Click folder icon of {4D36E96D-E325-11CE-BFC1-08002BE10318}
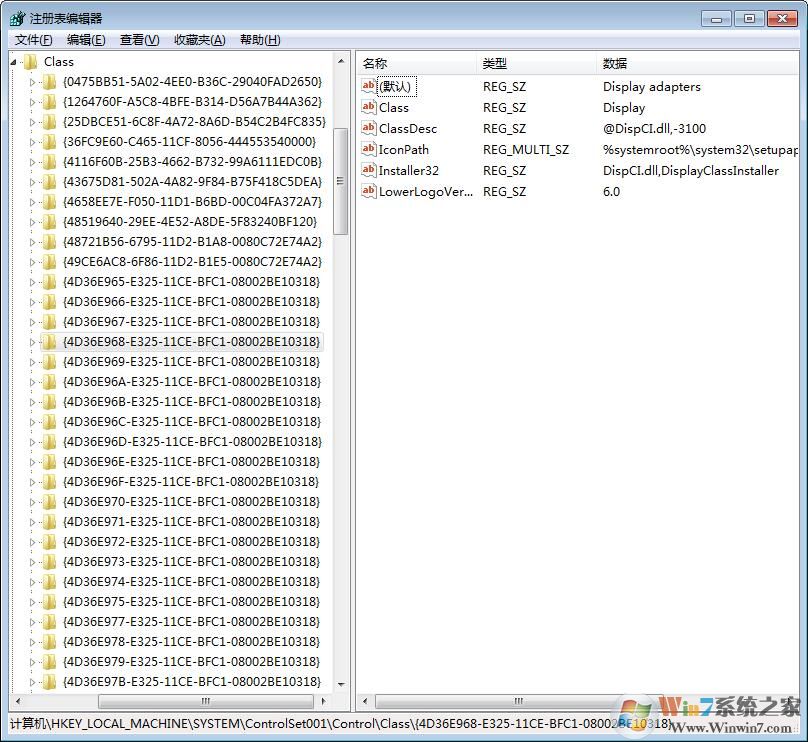This screenshot has height=742, width=808. [x=49, y=442]
